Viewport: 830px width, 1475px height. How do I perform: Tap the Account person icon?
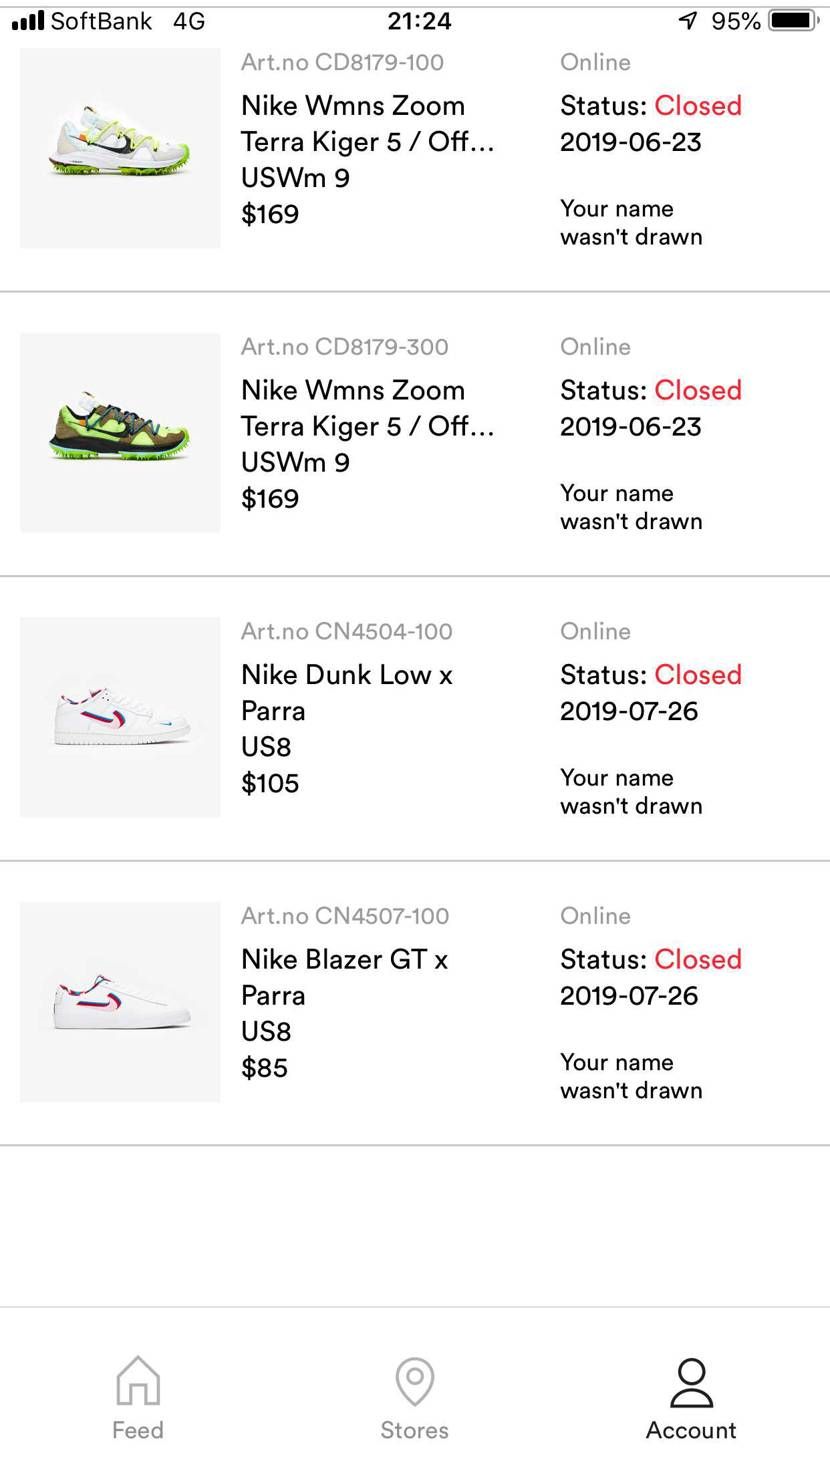[691, 1381]
